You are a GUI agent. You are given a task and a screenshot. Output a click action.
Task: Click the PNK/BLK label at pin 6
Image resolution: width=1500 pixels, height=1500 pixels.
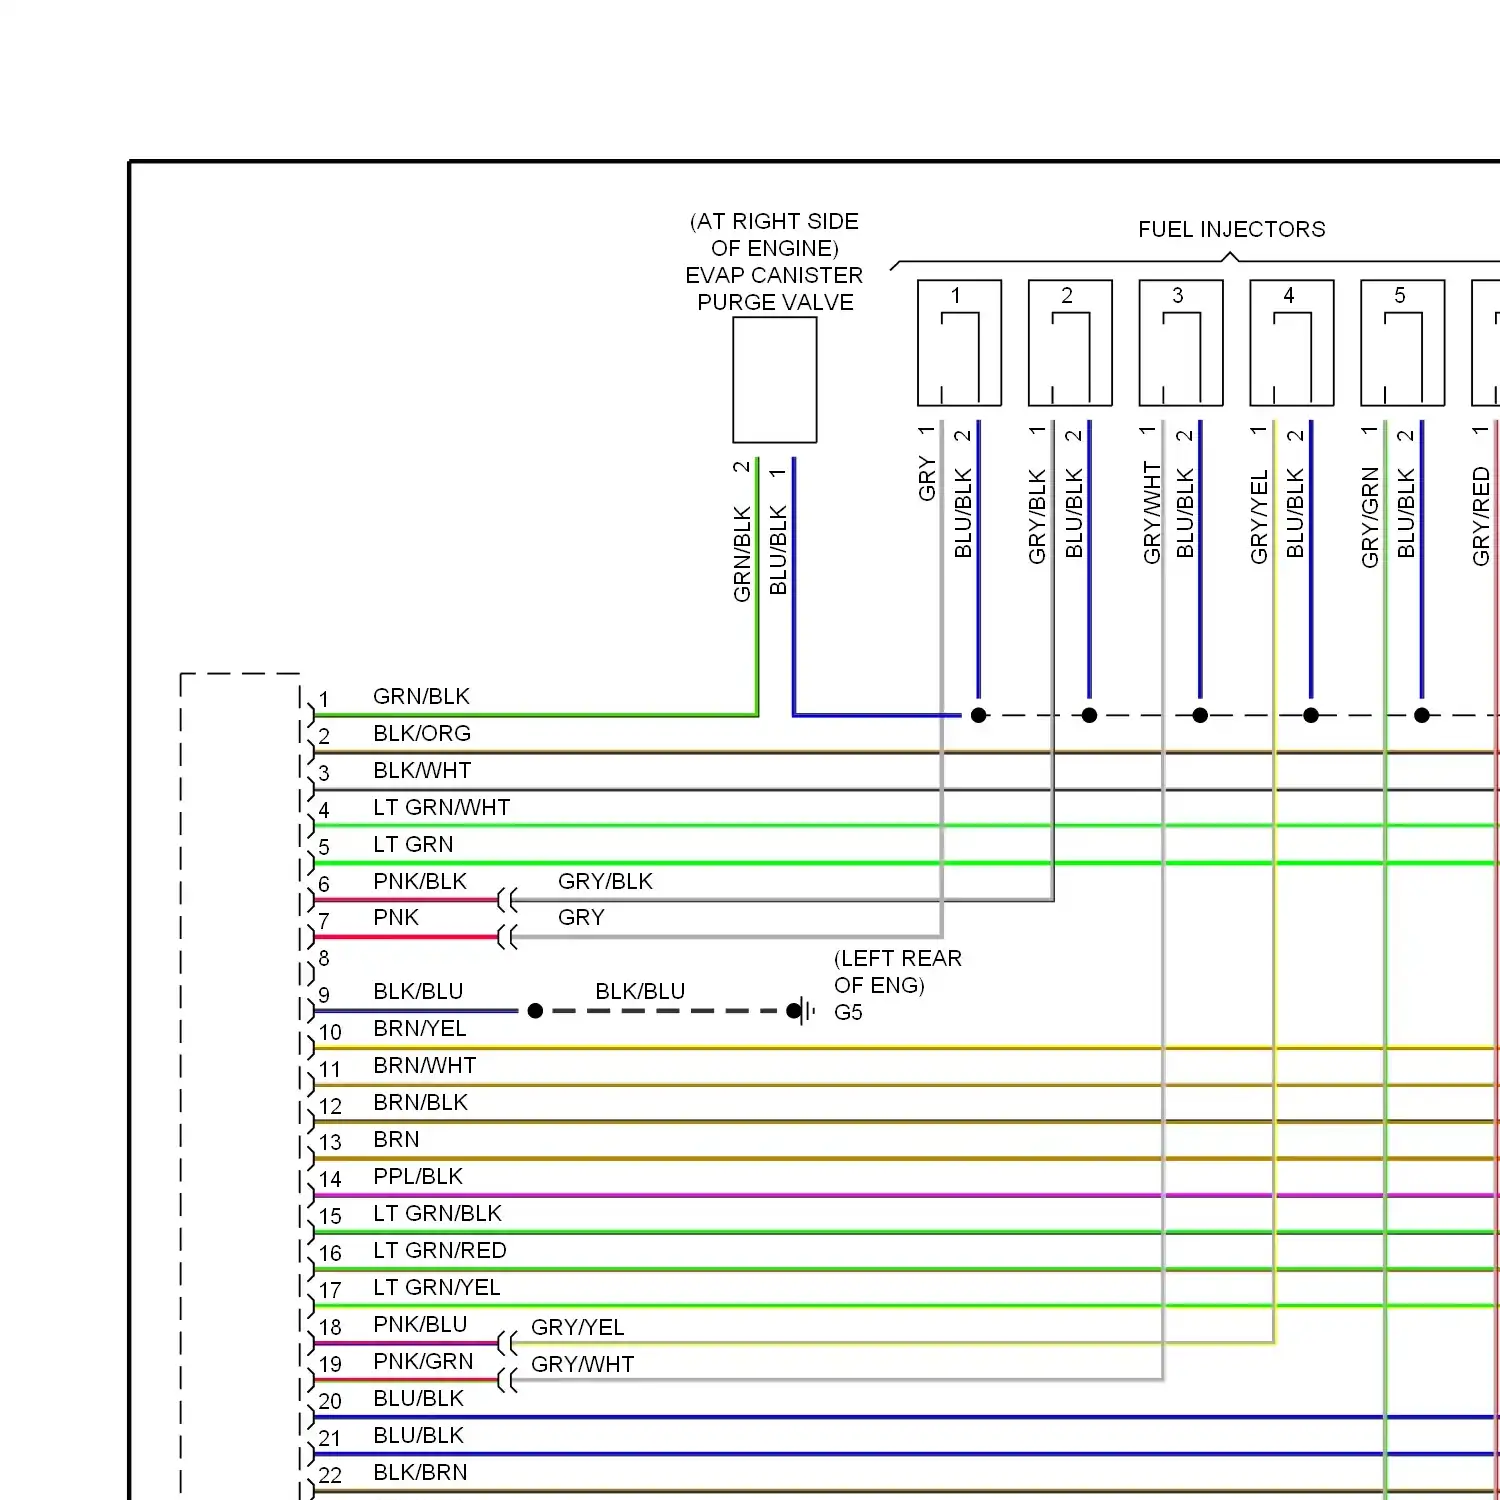[x=420, y=881]
